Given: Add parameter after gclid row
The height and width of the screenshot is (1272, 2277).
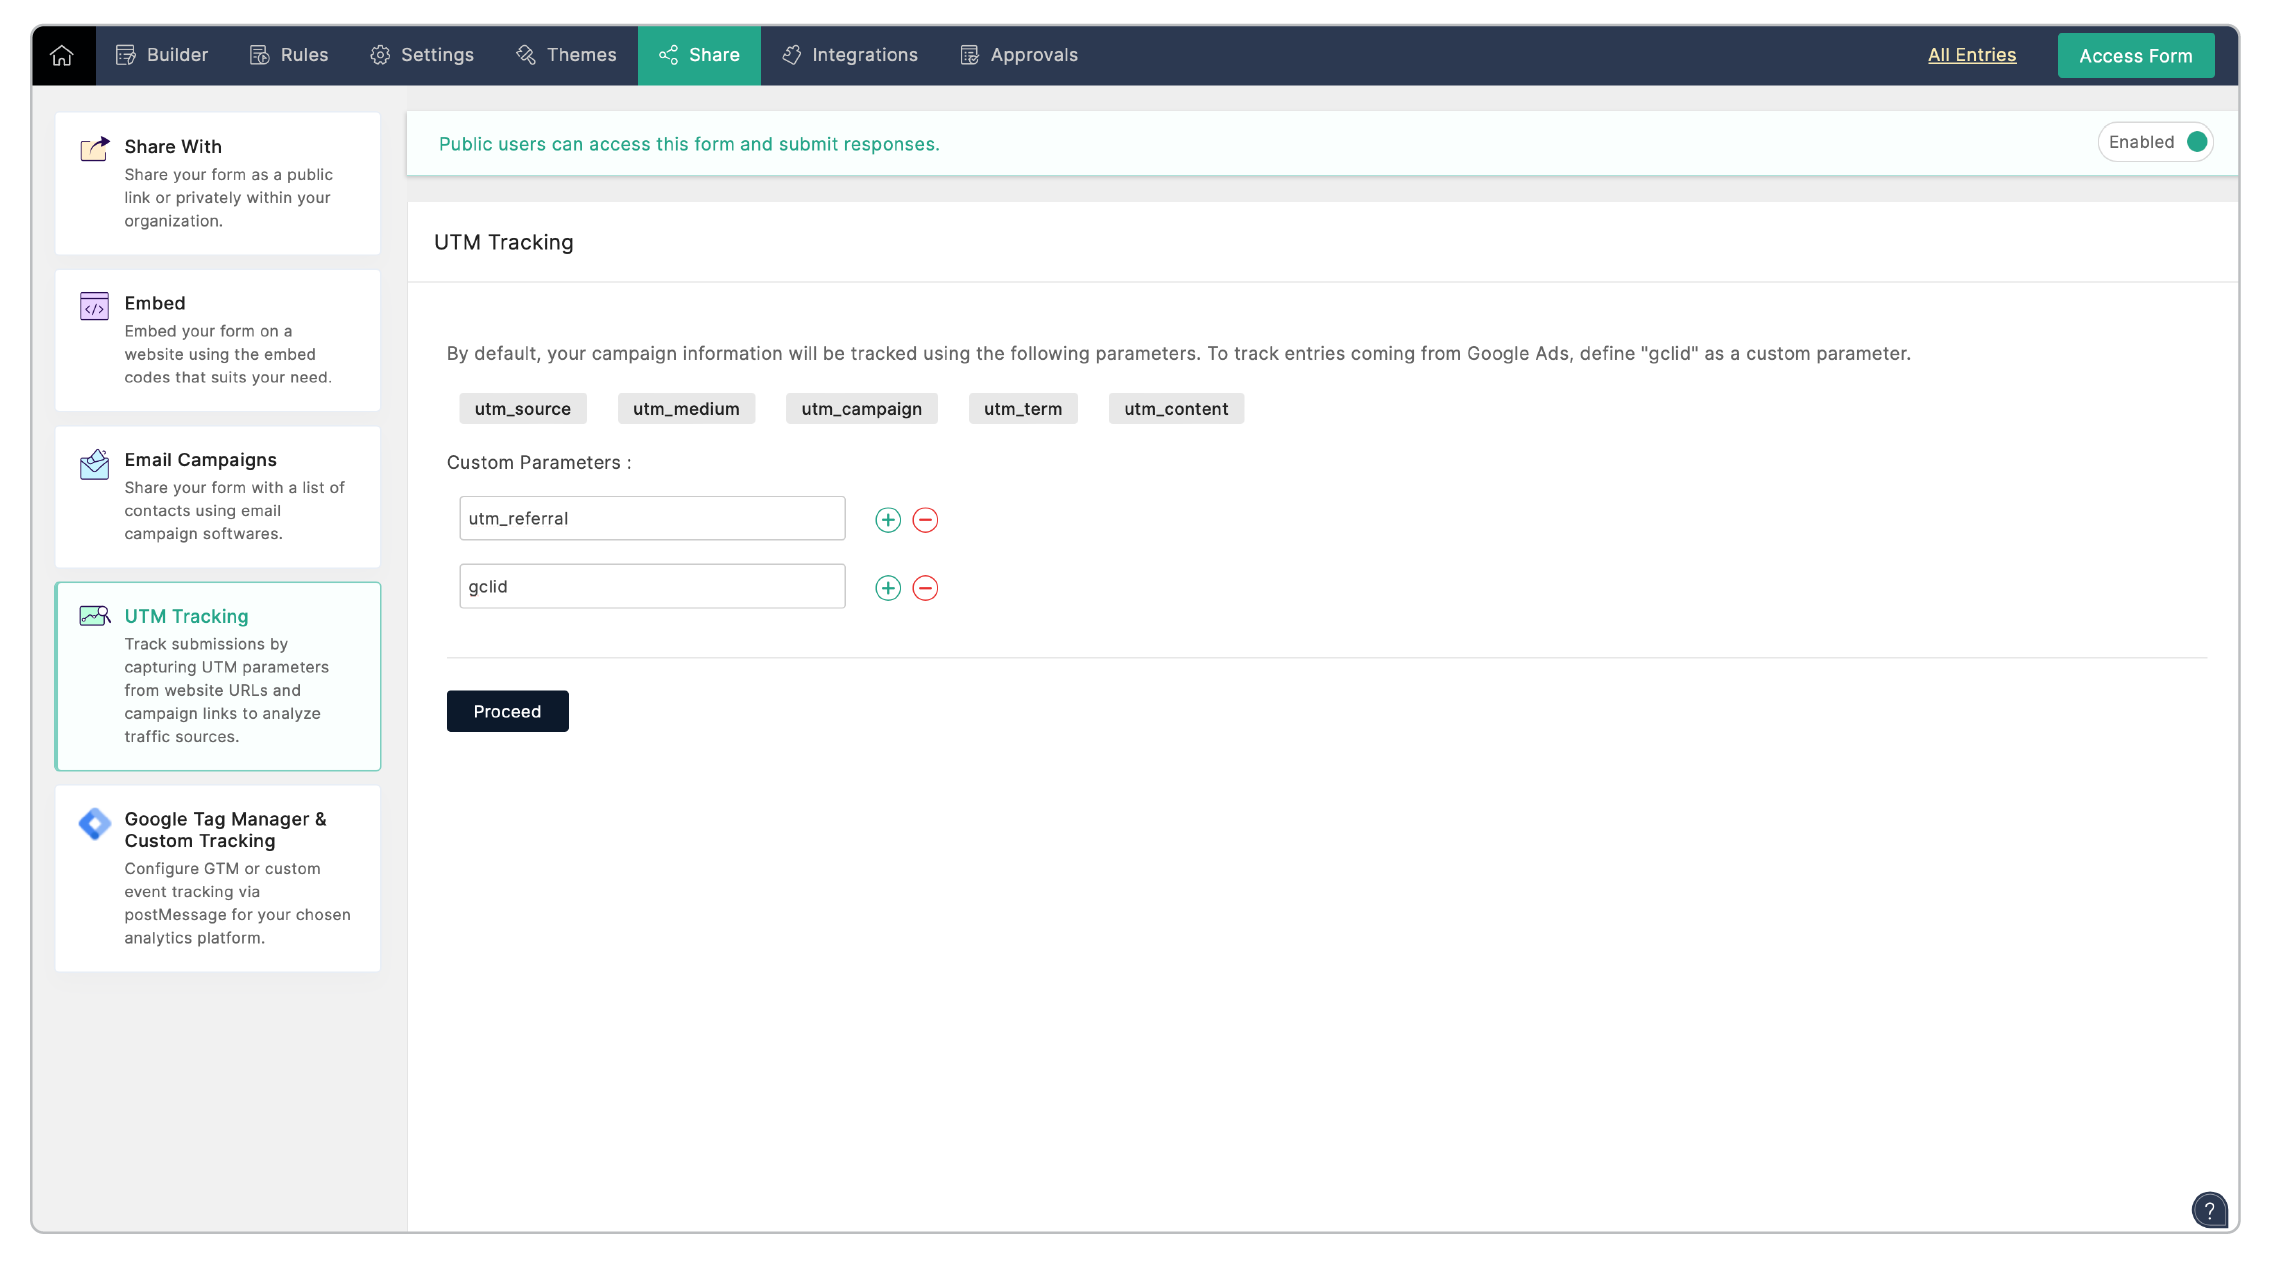Looking at the screenshot, I should coord(887,588).
